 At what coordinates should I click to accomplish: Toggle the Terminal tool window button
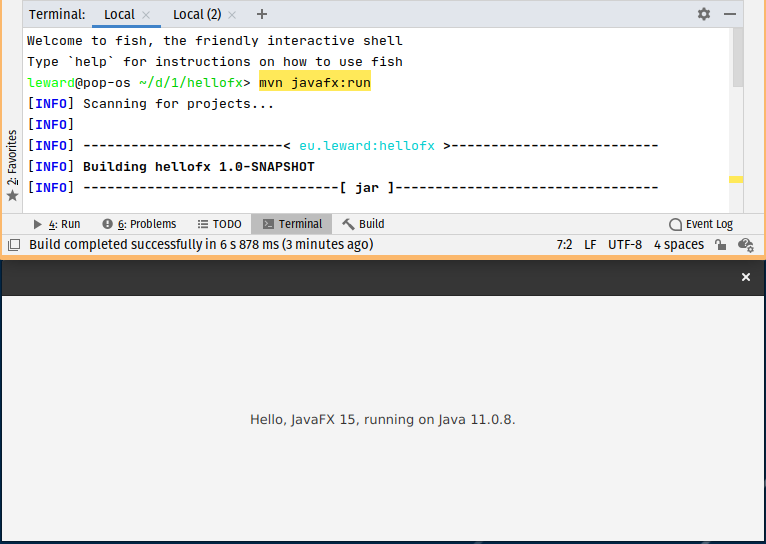(x=292, y=224)
